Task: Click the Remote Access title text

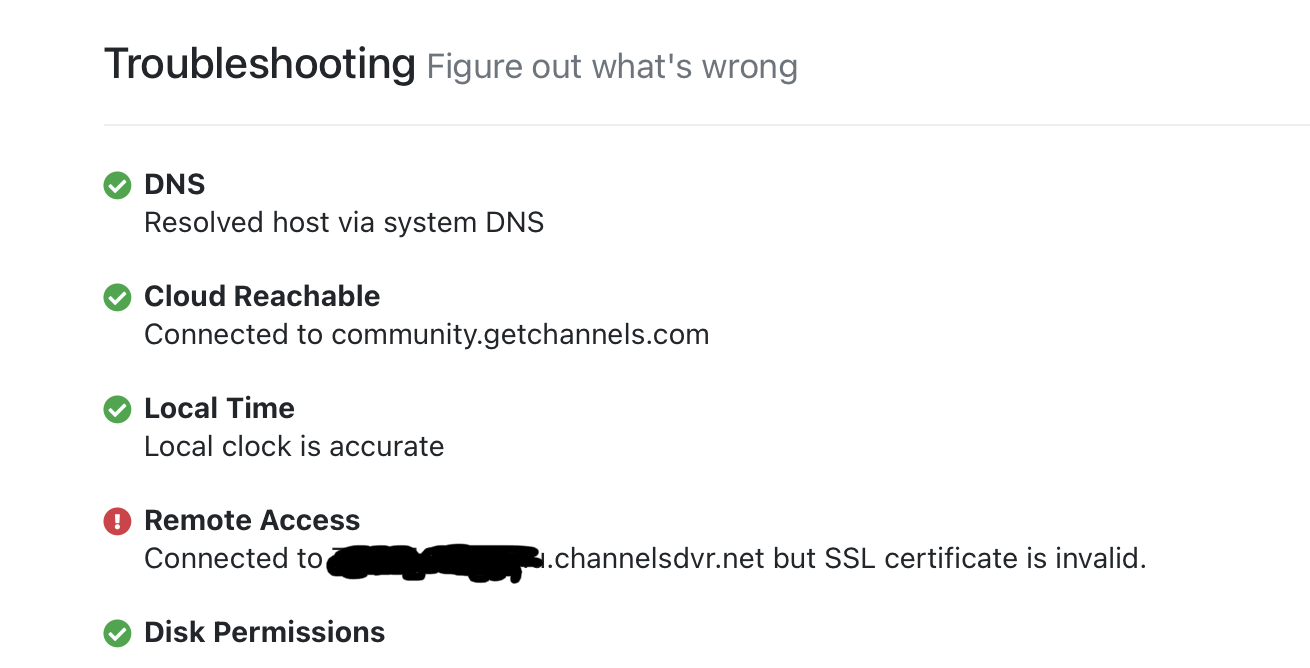Action: [x=252, y=521]
